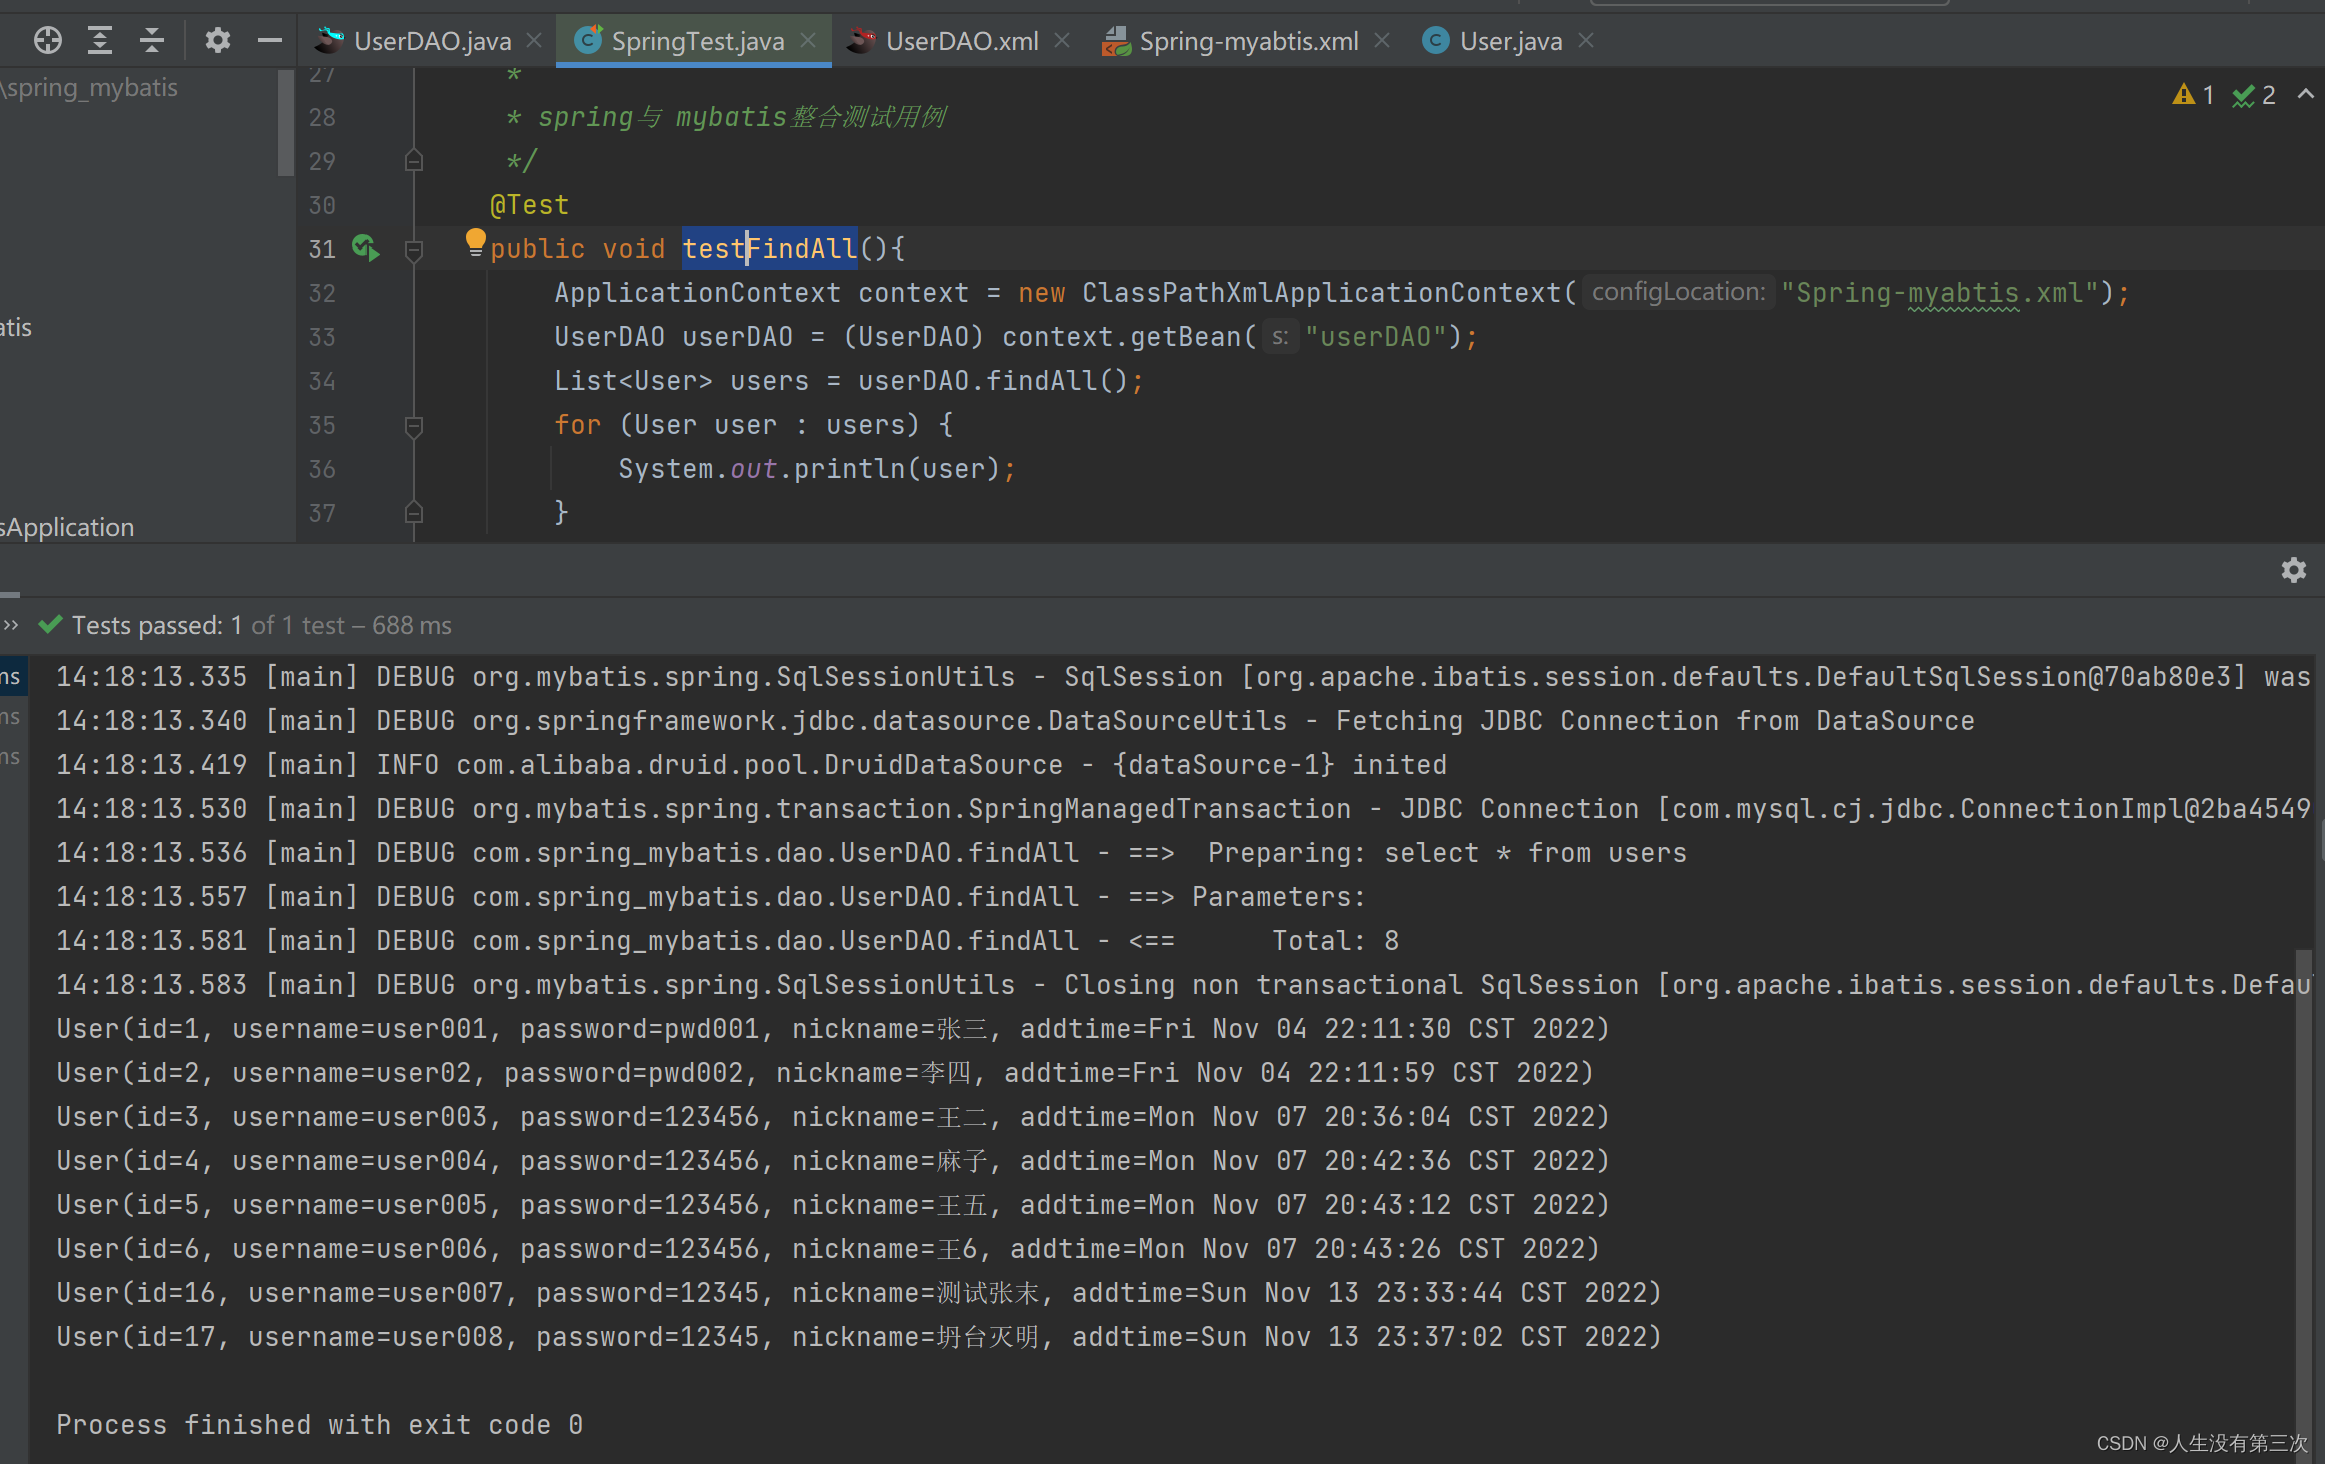Click the expand all icon in project toolbar
2325x1464 pixels.
pos(100,41)
